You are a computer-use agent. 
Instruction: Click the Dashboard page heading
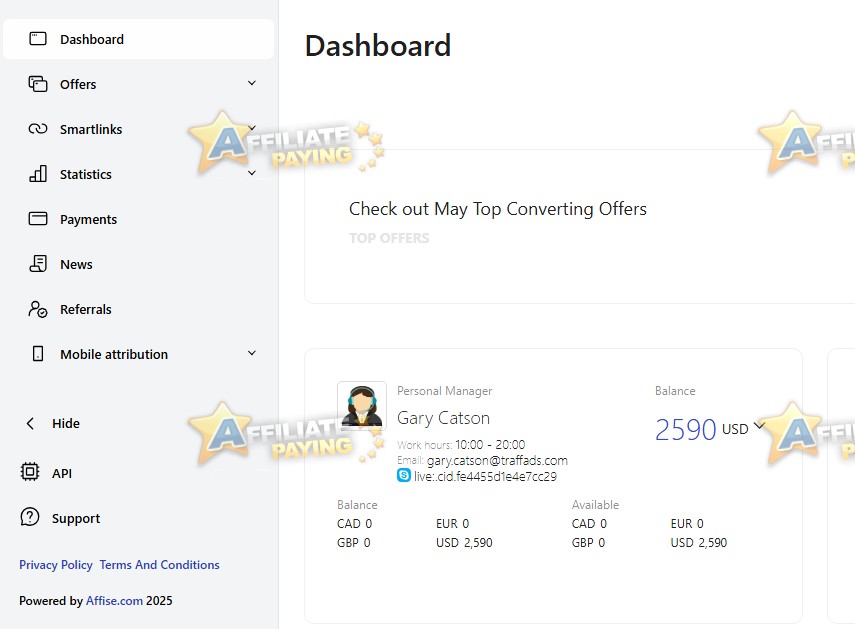click(x=378, y=45)
